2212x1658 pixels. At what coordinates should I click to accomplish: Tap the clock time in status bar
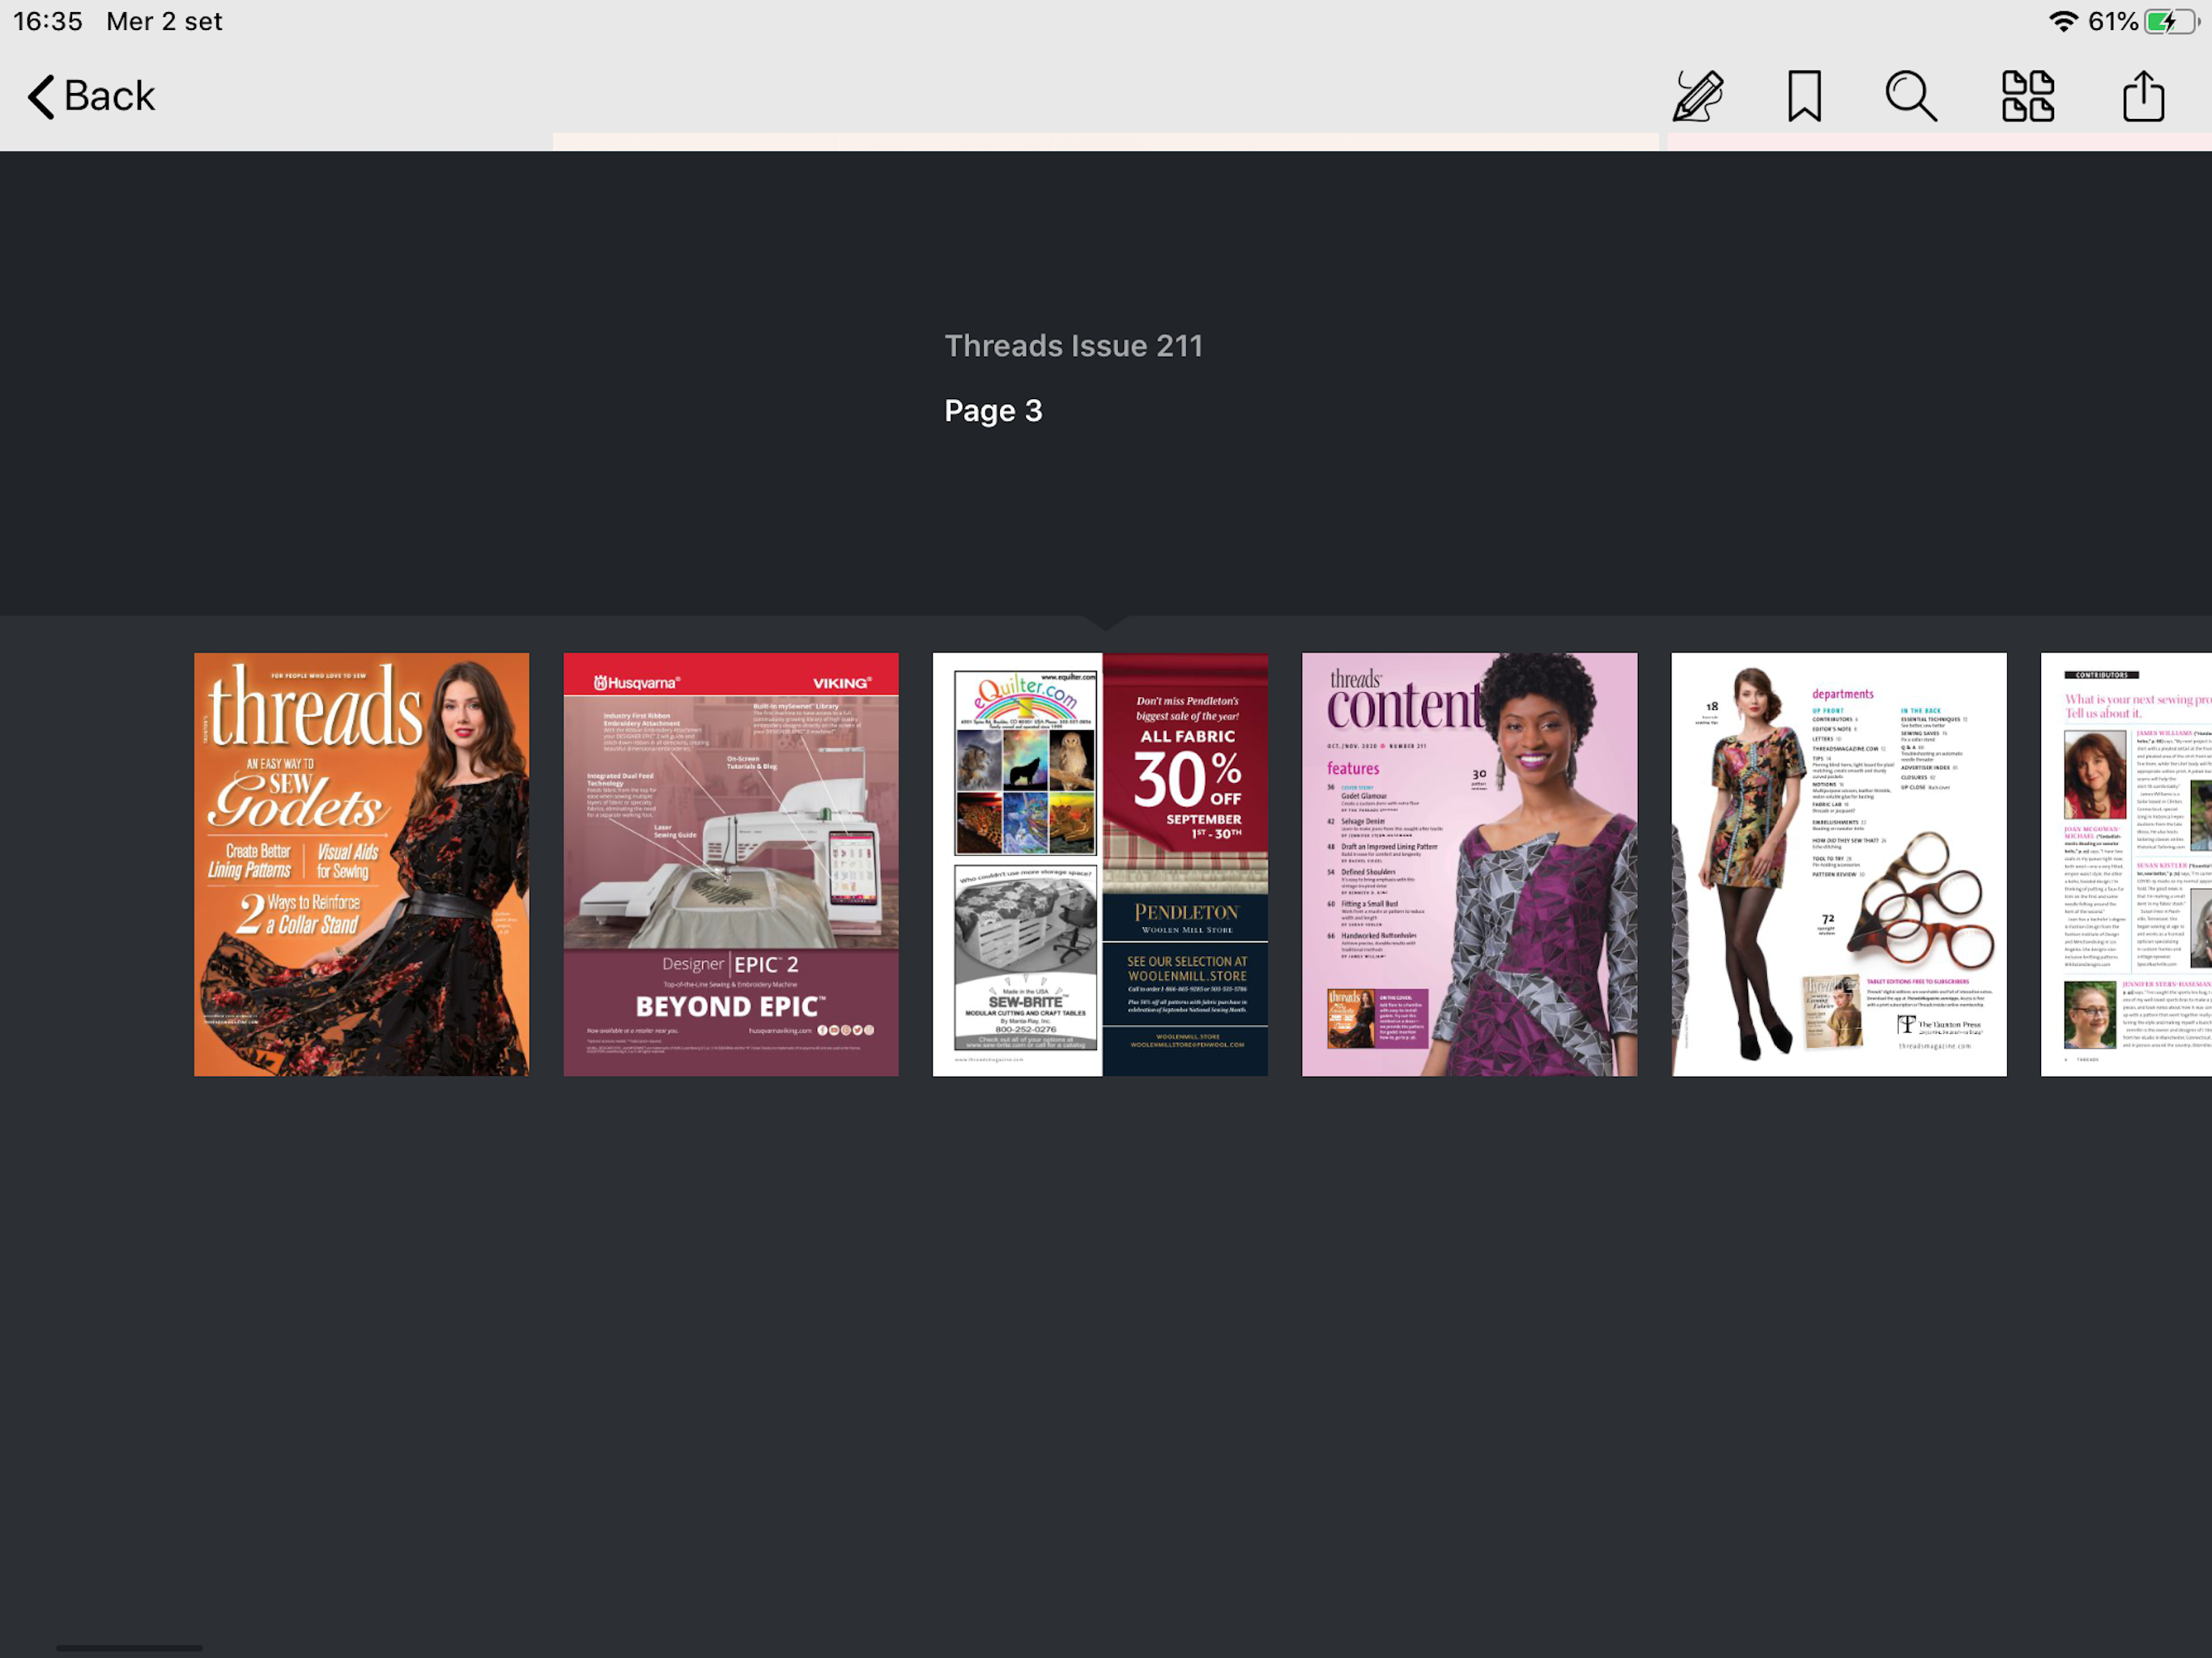tap(48, 22)
